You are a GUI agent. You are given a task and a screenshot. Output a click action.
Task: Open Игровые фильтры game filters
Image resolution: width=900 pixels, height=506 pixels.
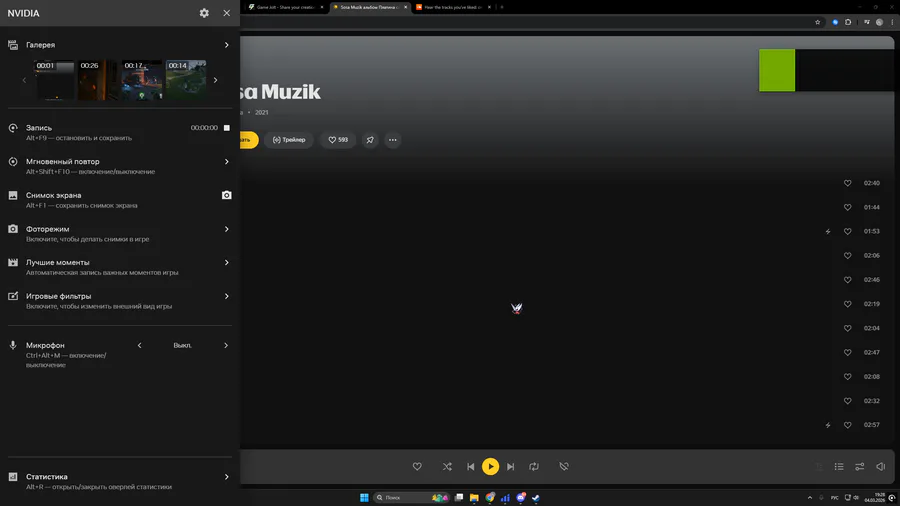click(x=226, y=296)
